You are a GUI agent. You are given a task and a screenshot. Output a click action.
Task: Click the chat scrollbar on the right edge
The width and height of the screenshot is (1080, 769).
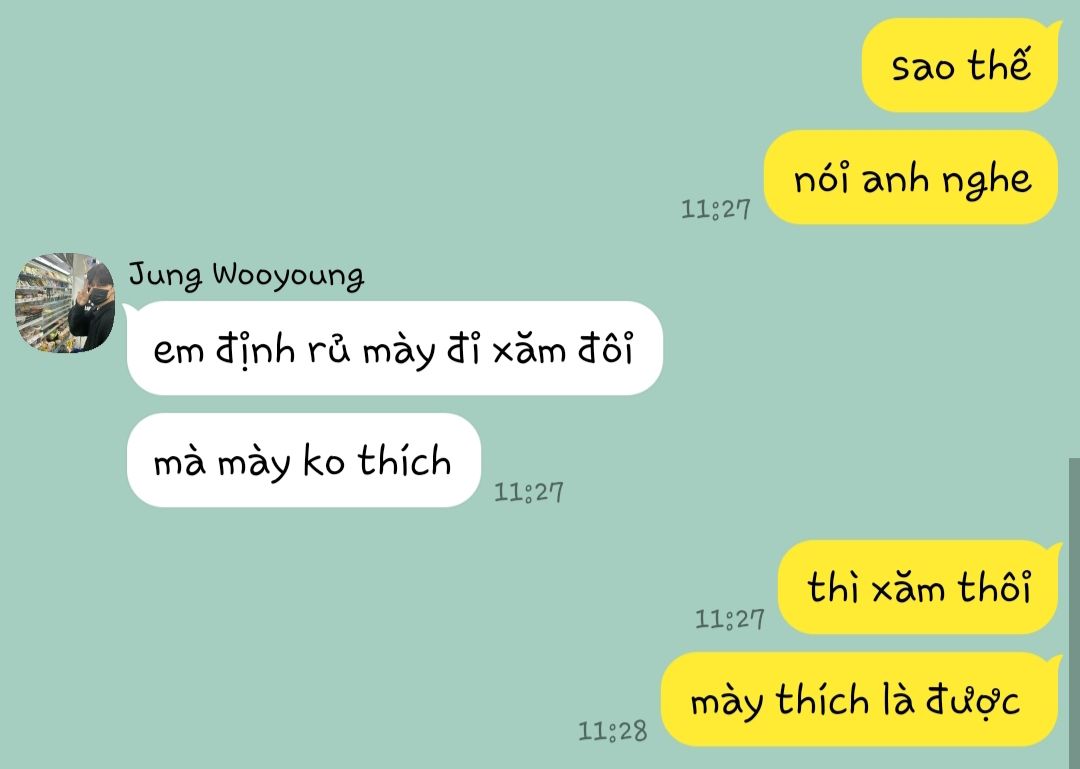(x=1074, y=613)
